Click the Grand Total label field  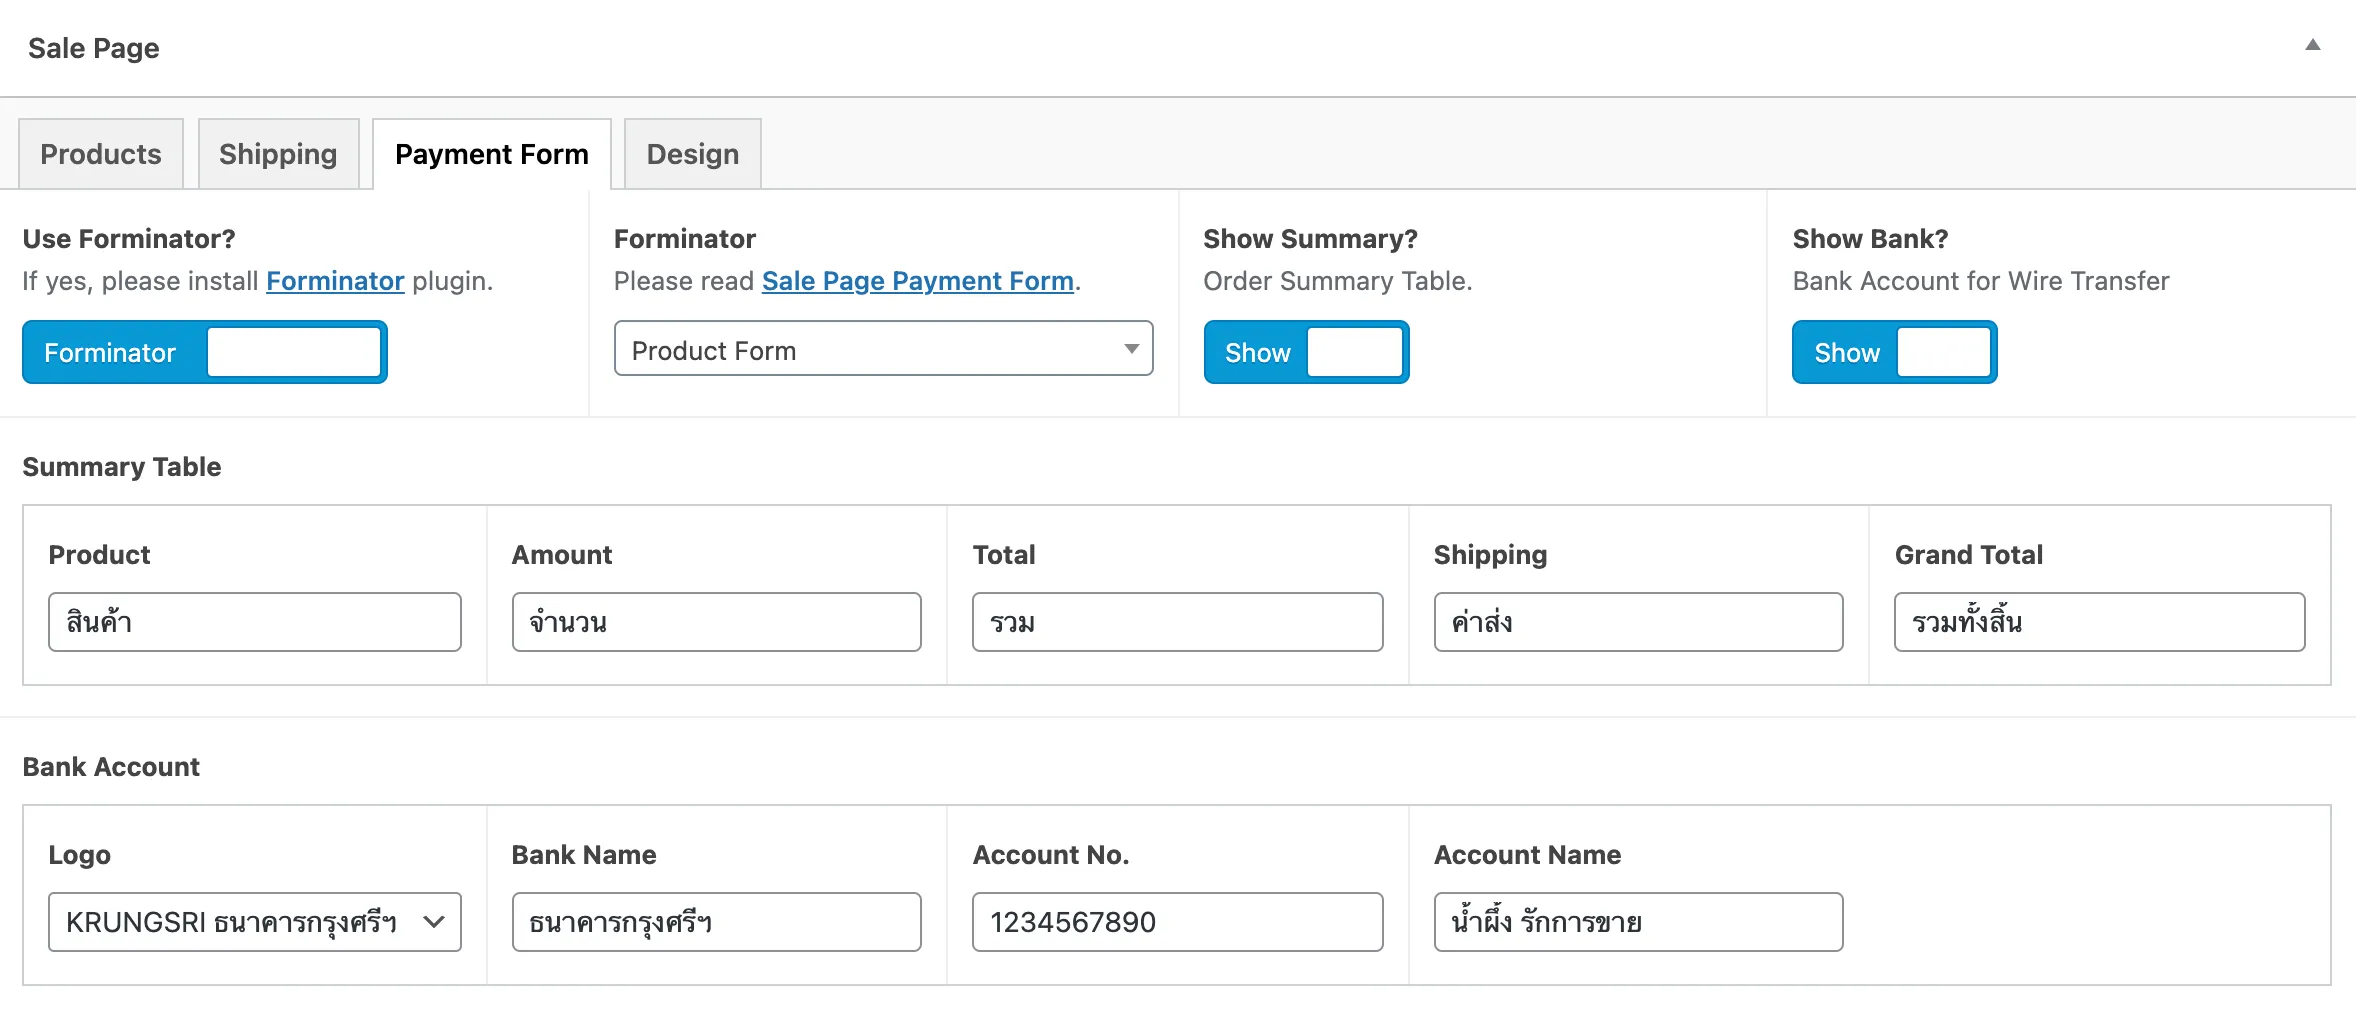2097,621
